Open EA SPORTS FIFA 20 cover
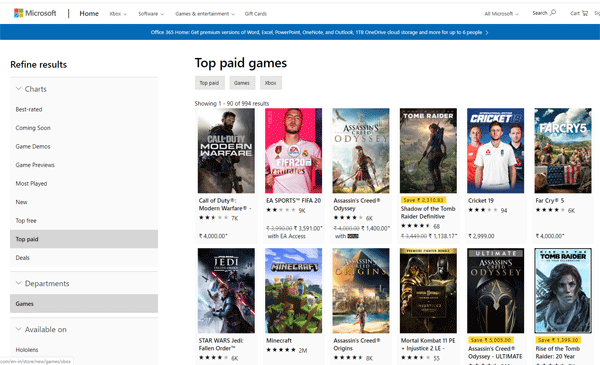 pyautogui.click(x=293, y=150)
